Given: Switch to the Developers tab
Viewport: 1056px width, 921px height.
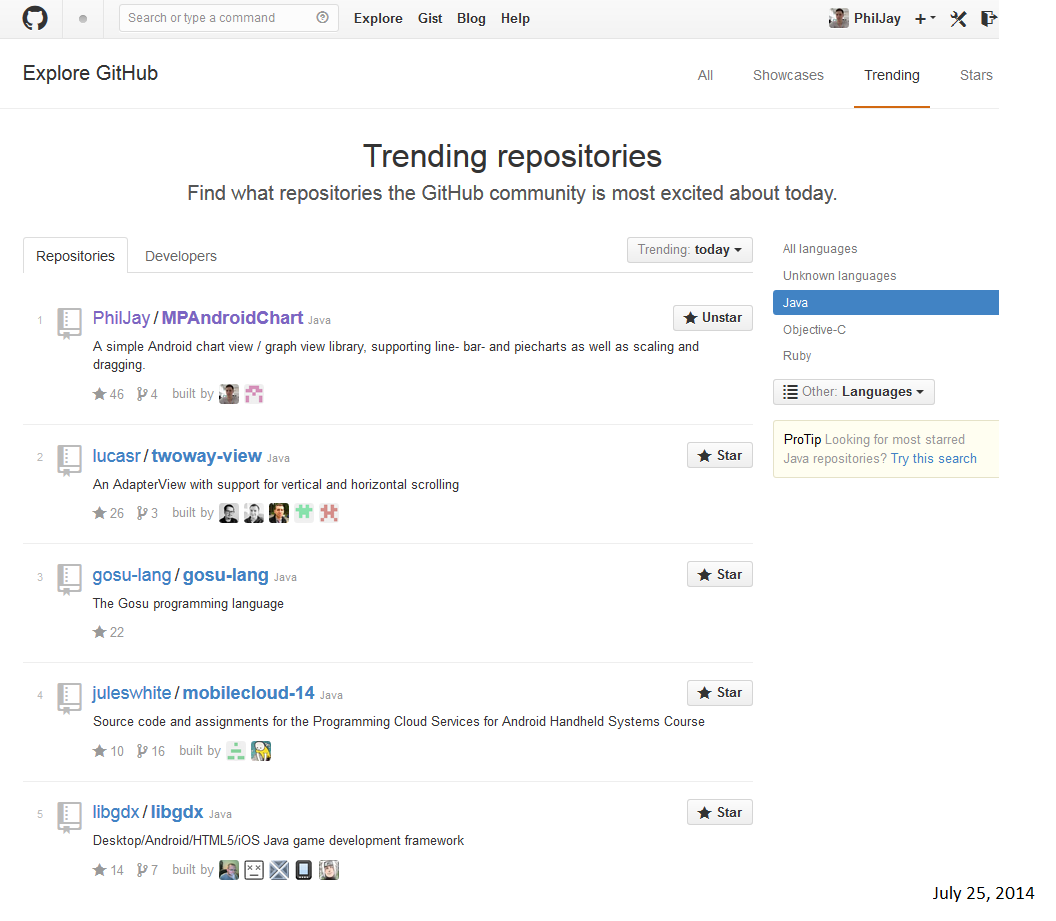Looking at the screenshot, I should point(181,256).
